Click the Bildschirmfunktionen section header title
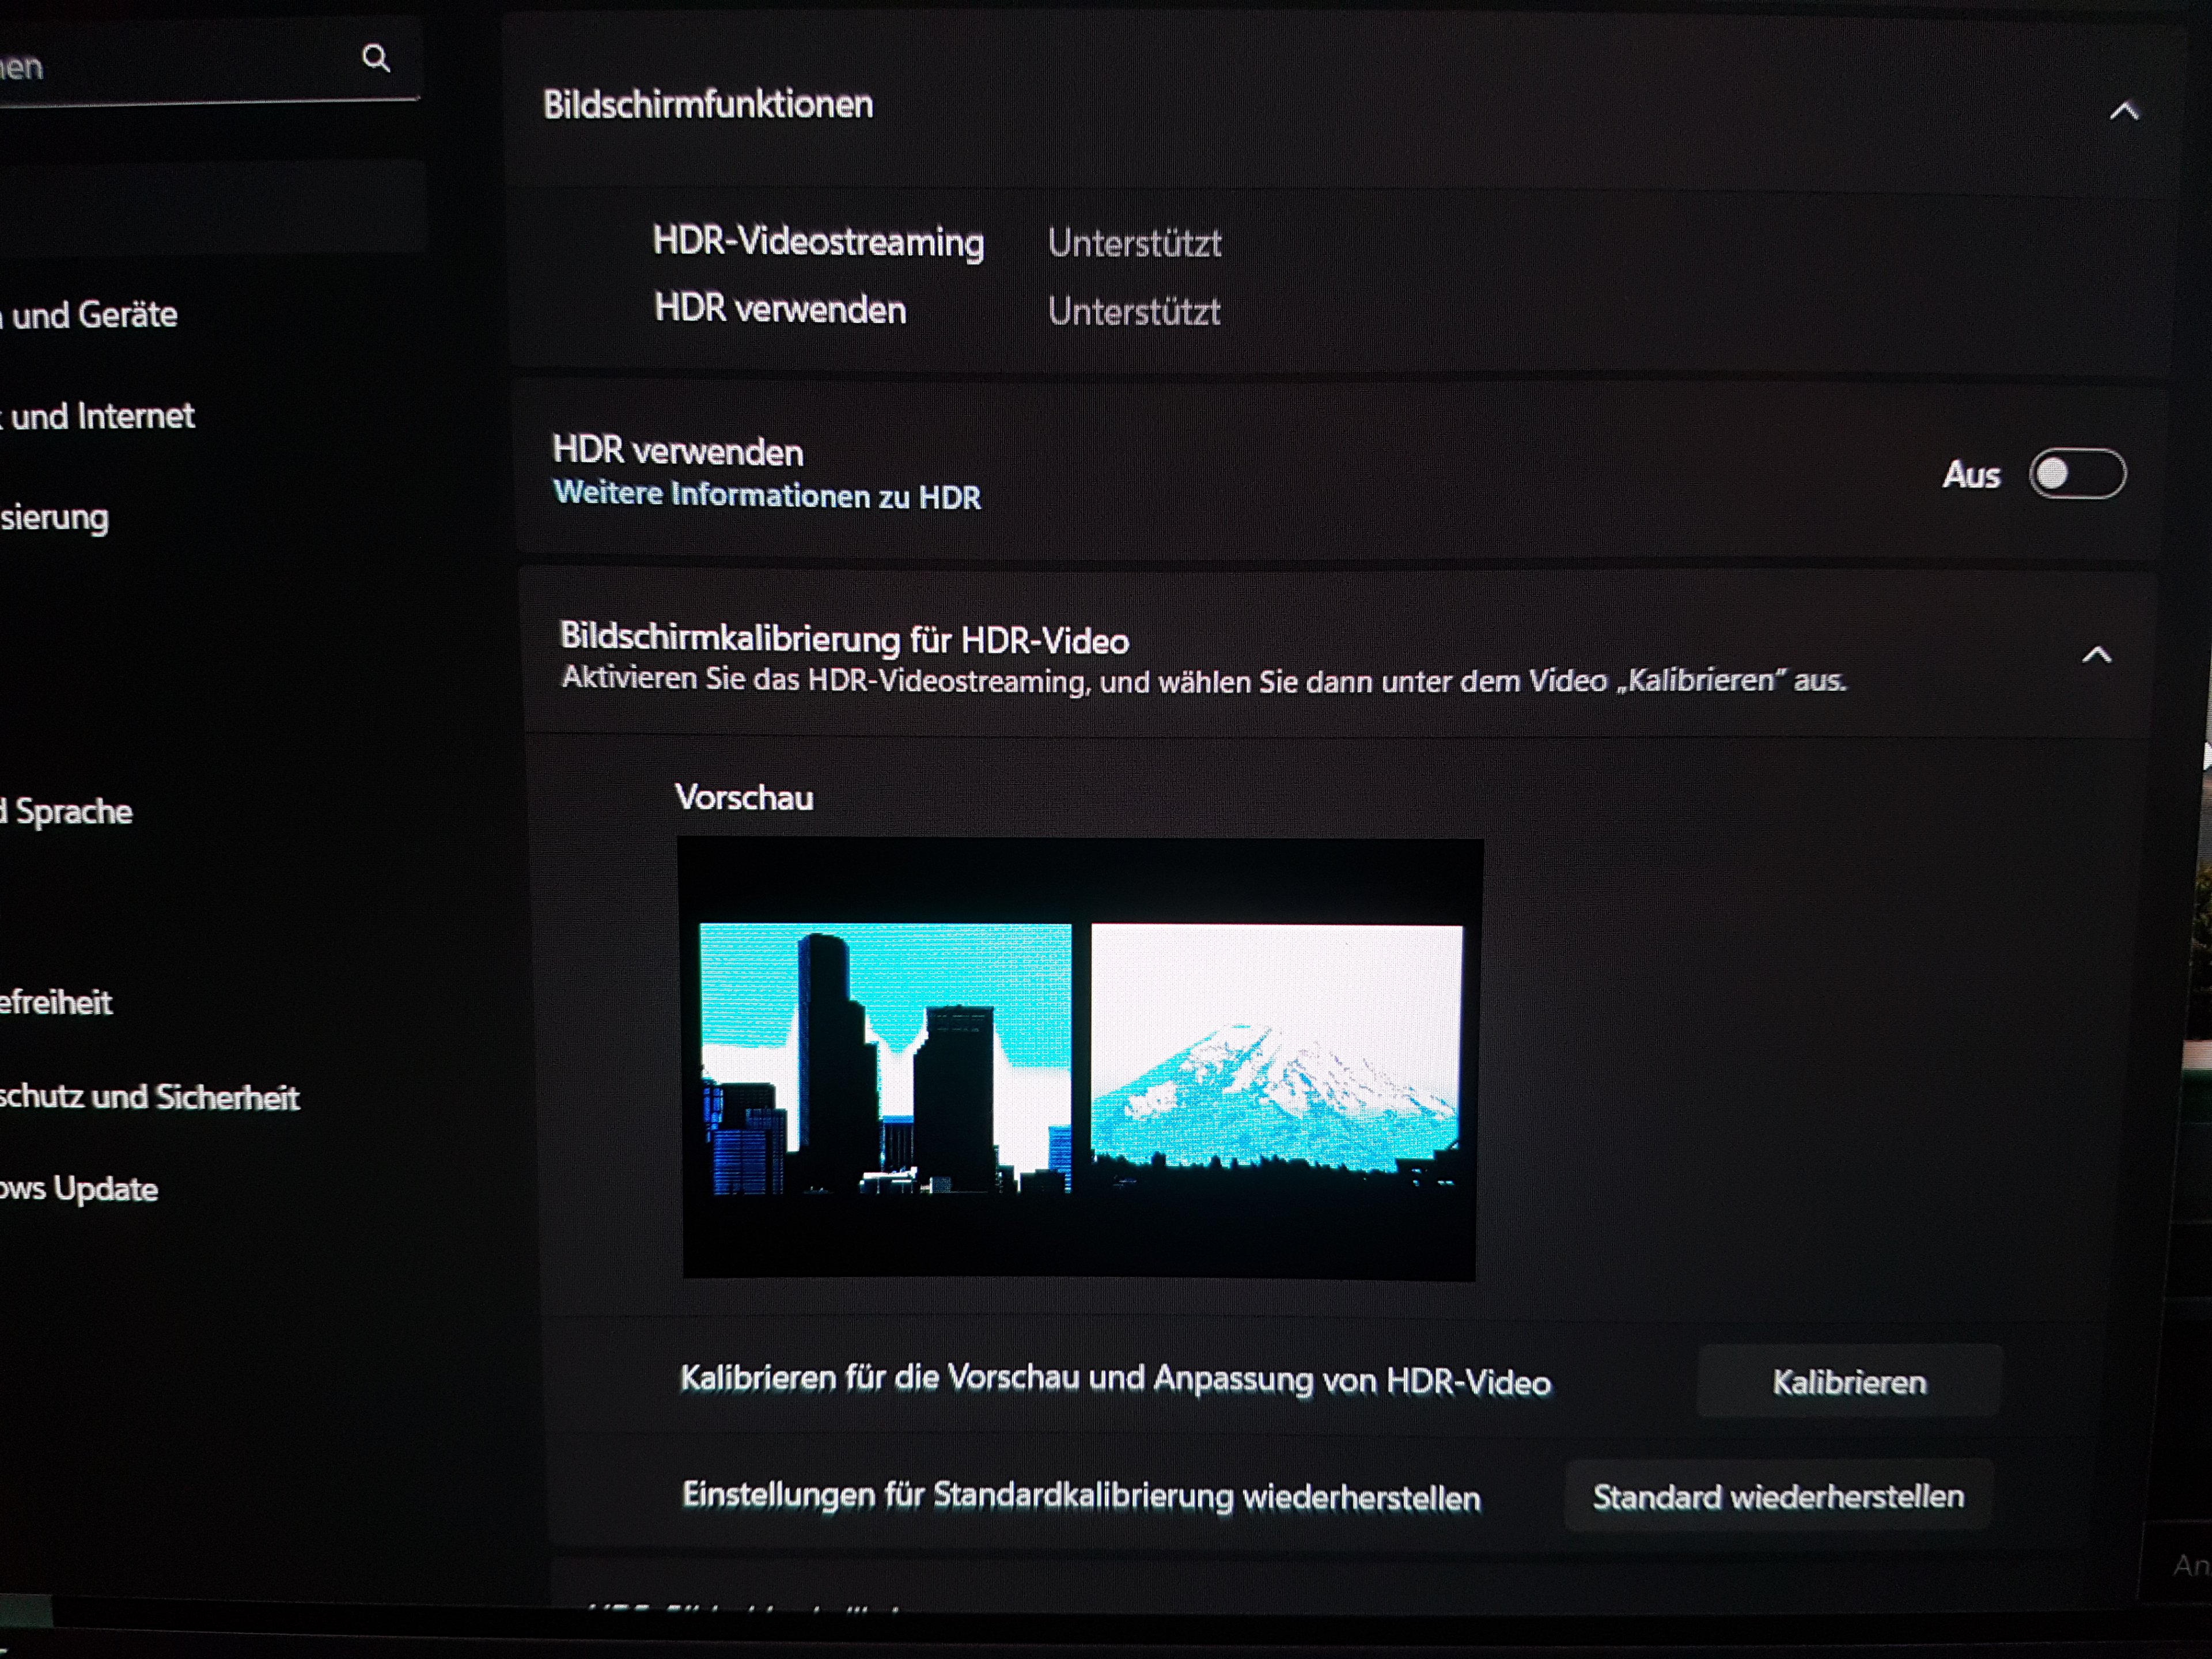The height and width of the screenshot is (1659, 2212). (x=708, y=105)
